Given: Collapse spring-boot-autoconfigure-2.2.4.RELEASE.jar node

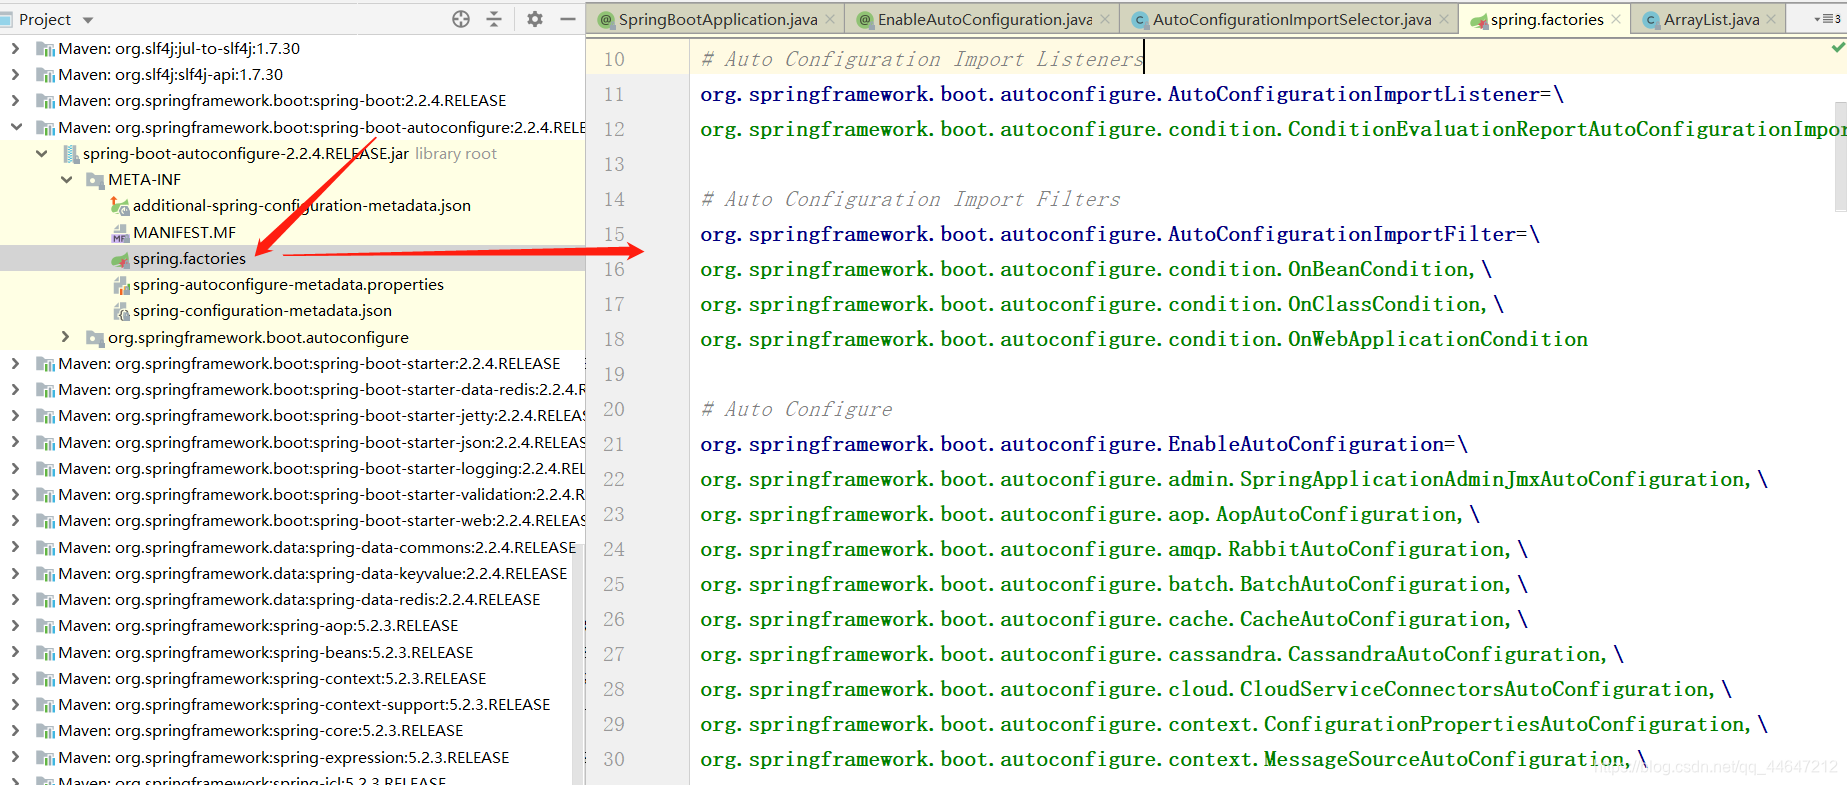Looking at the screenshot, I should (x=41, y=153).
